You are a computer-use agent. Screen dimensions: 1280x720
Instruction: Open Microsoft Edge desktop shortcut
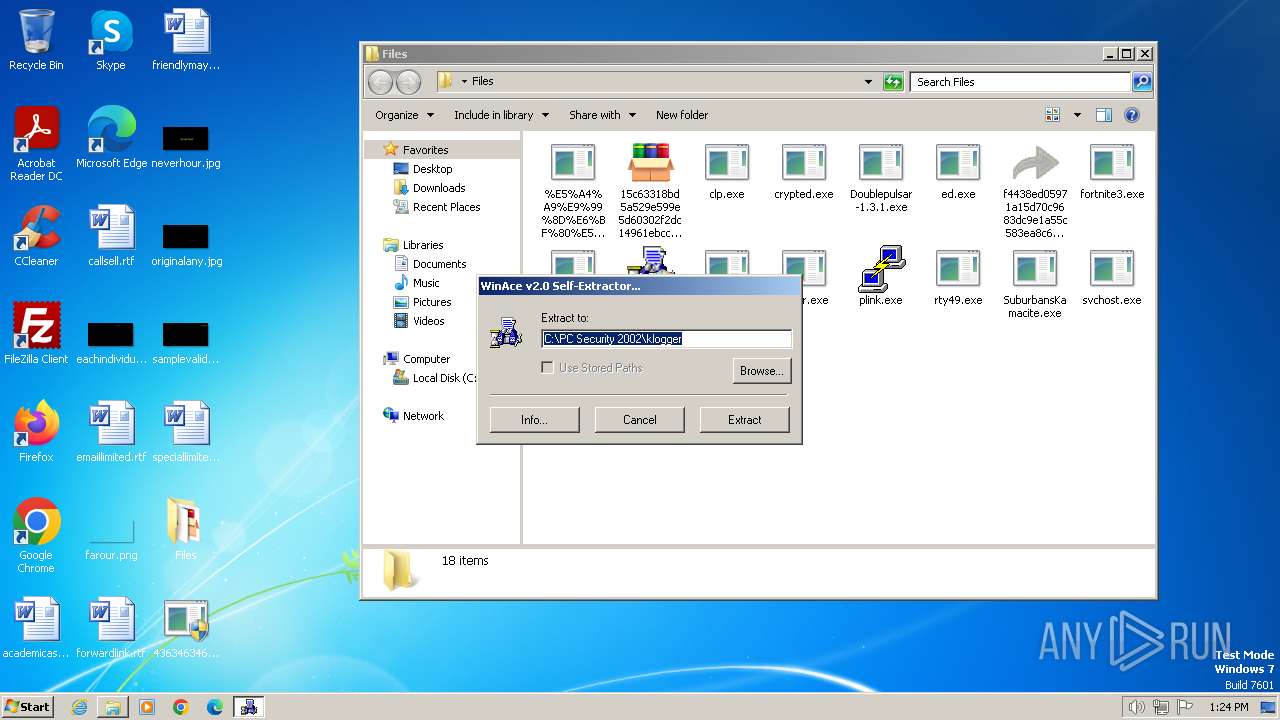[112, 138]
